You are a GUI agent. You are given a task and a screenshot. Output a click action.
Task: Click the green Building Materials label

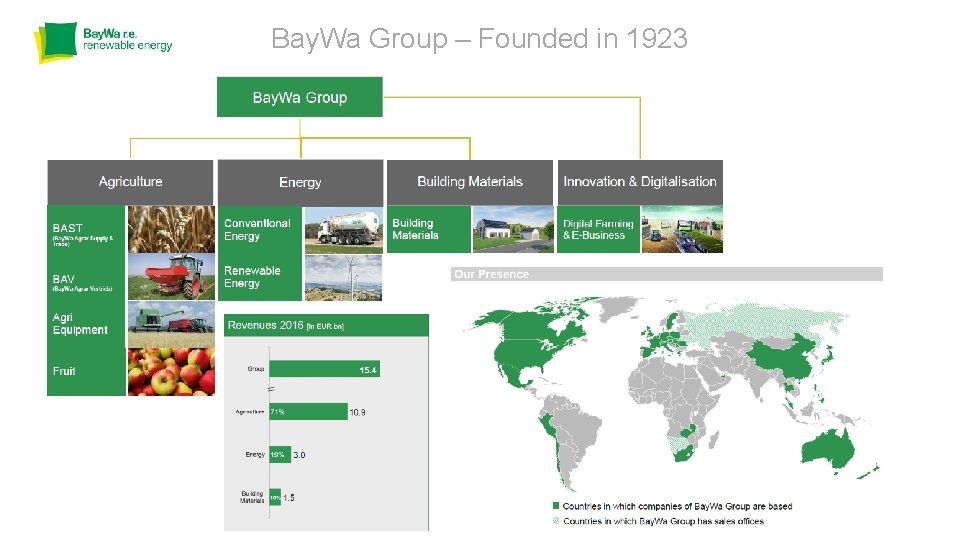pyautogui.click(x=415, y=229)
